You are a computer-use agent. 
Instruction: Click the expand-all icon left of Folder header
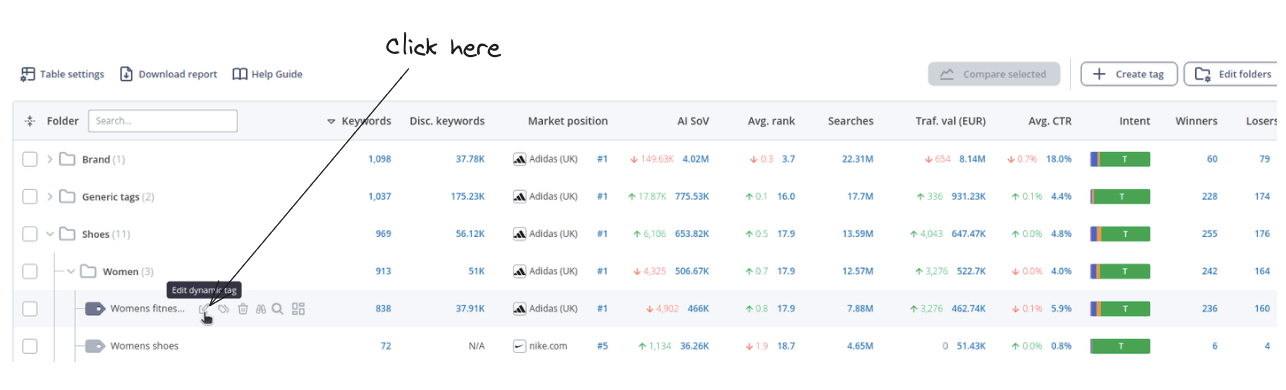pyautogui.click(x=30, y=121)
